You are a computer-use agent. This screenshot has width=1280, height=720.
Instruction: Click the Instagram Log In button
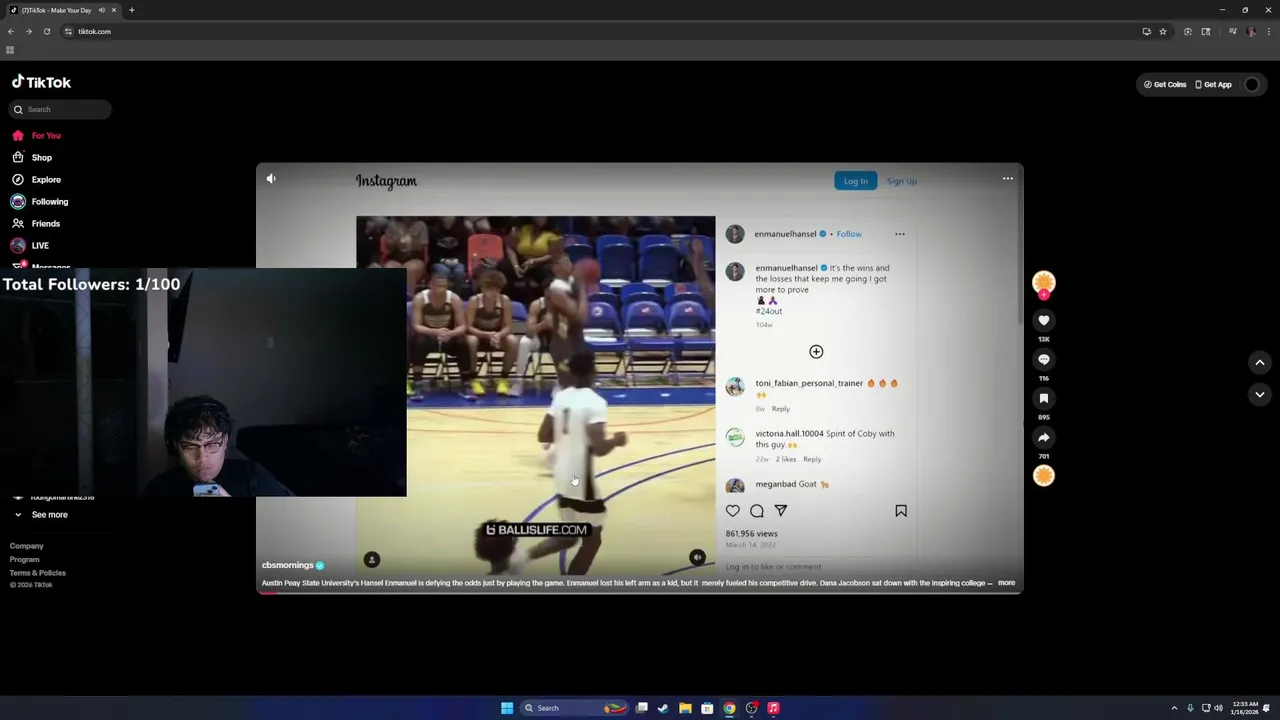855,181
